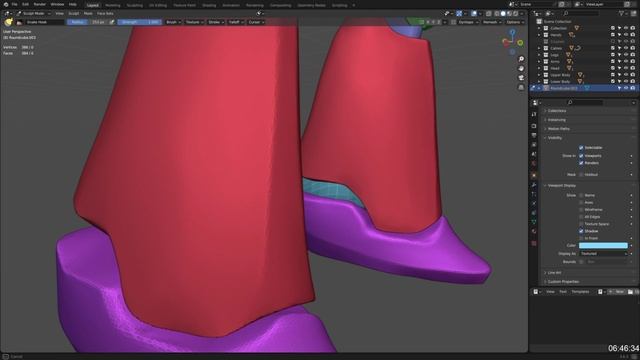Image resolution: width=640 pixels, height=360 pixels.
Task: Open the Cursor settings dropdown
Action: tap(256, 22)
